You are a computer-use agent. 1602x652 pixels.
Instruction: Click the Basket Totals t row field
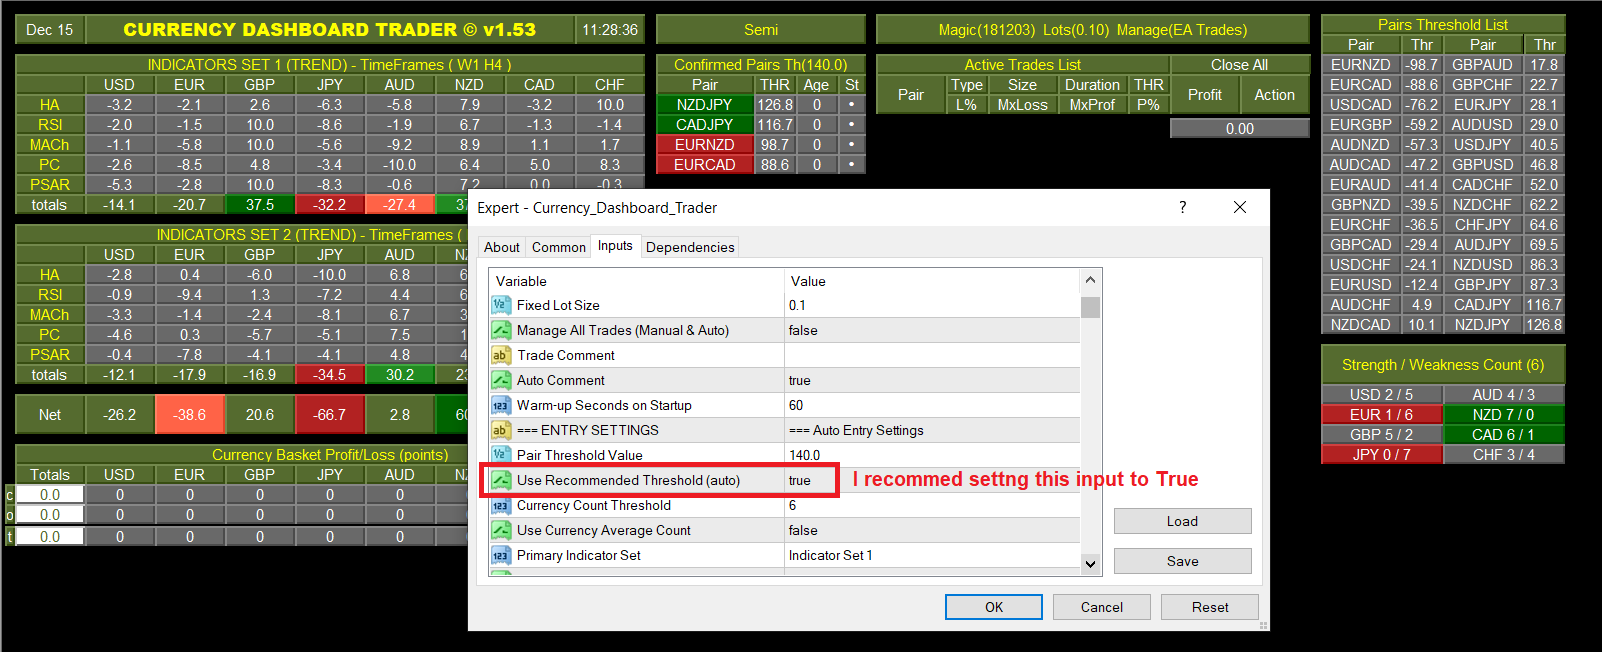coord(49,536)
